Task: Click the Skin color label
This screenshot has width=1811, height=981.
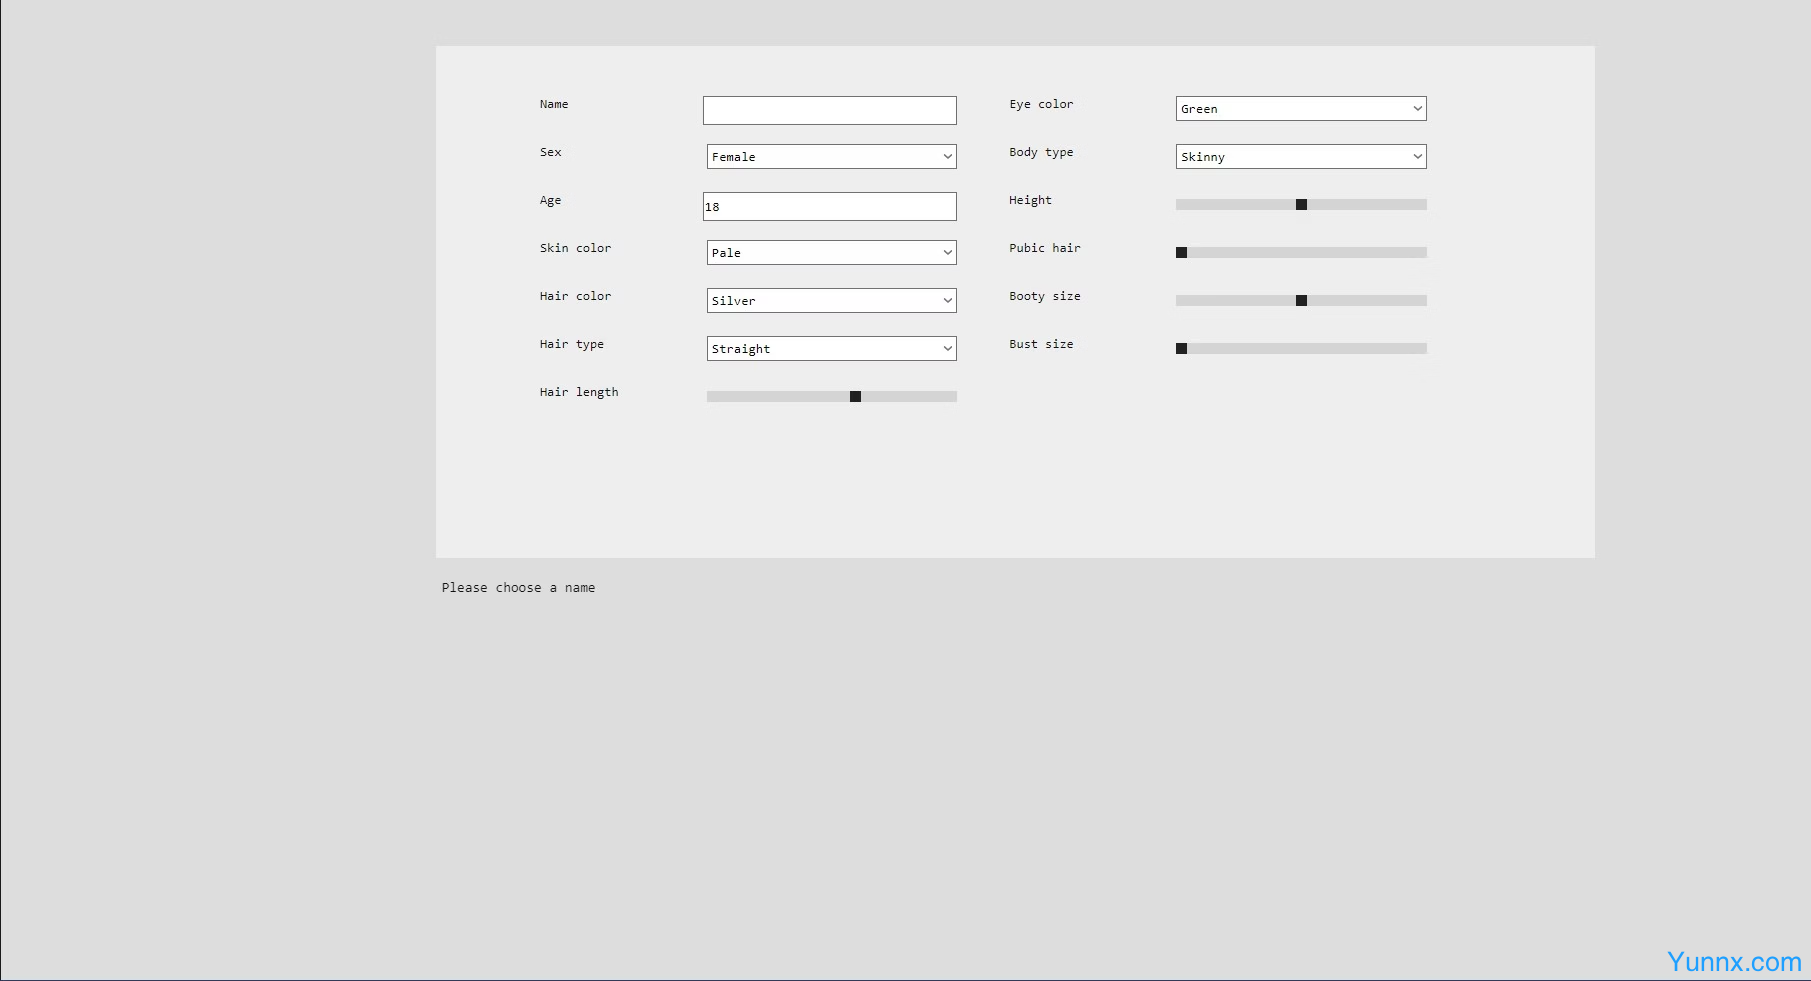Action: click(575, 248)
